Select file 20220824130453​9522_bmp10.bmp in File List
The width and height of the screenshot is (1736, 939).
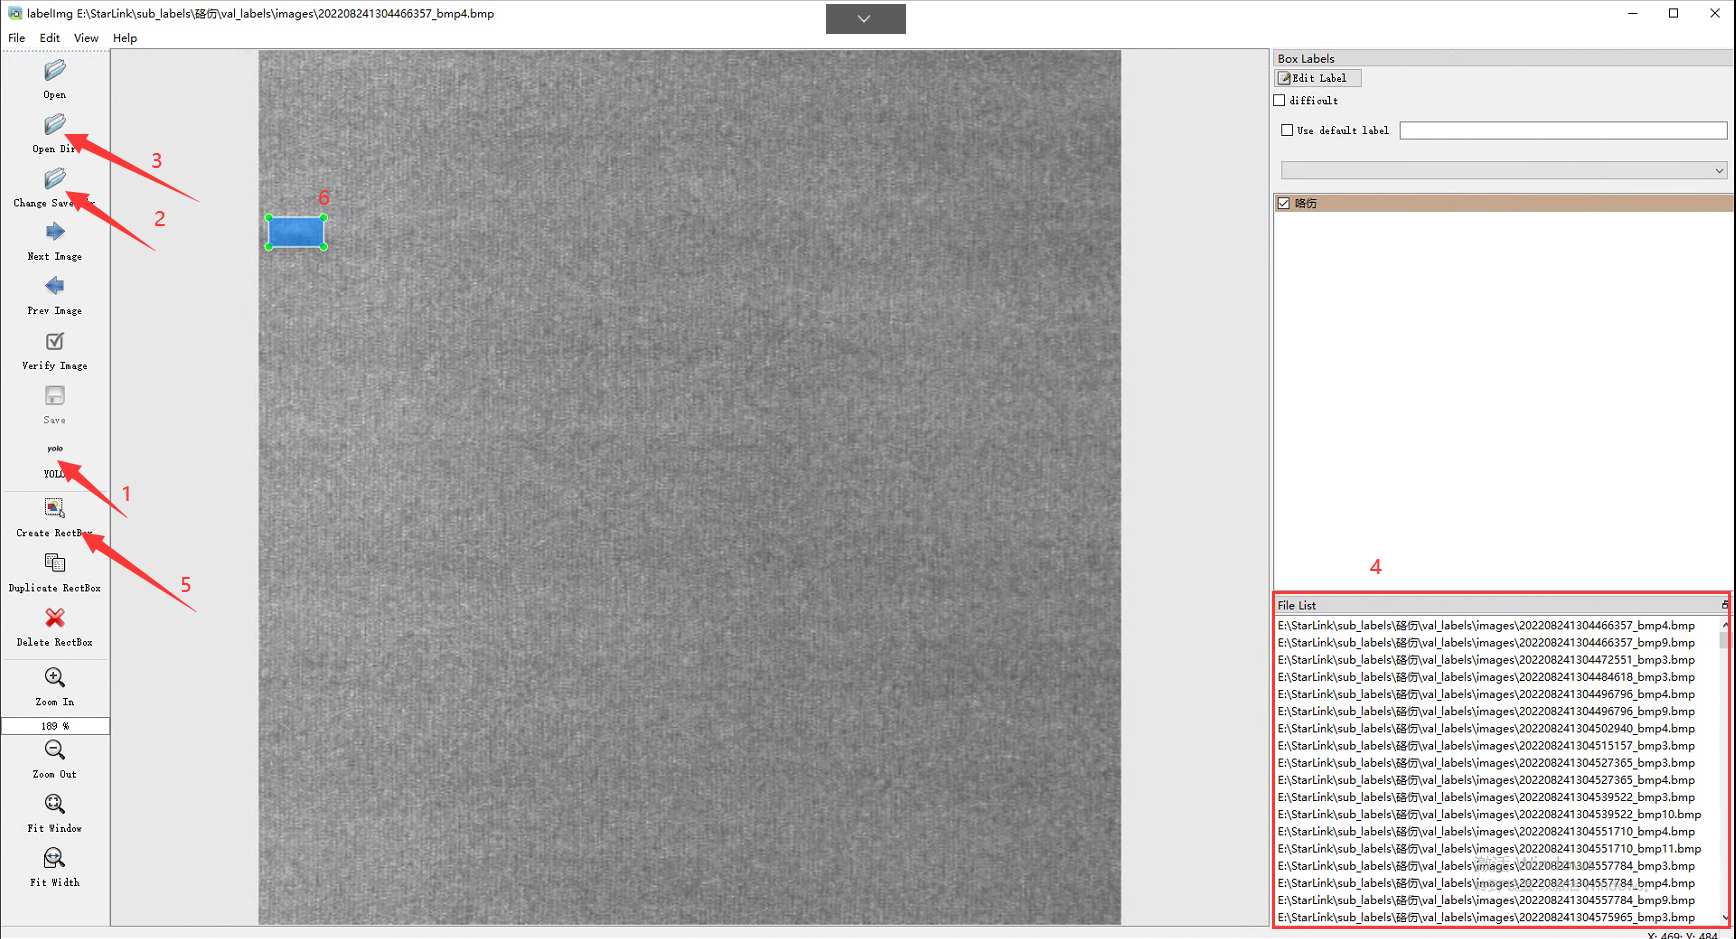[1489, 815]
